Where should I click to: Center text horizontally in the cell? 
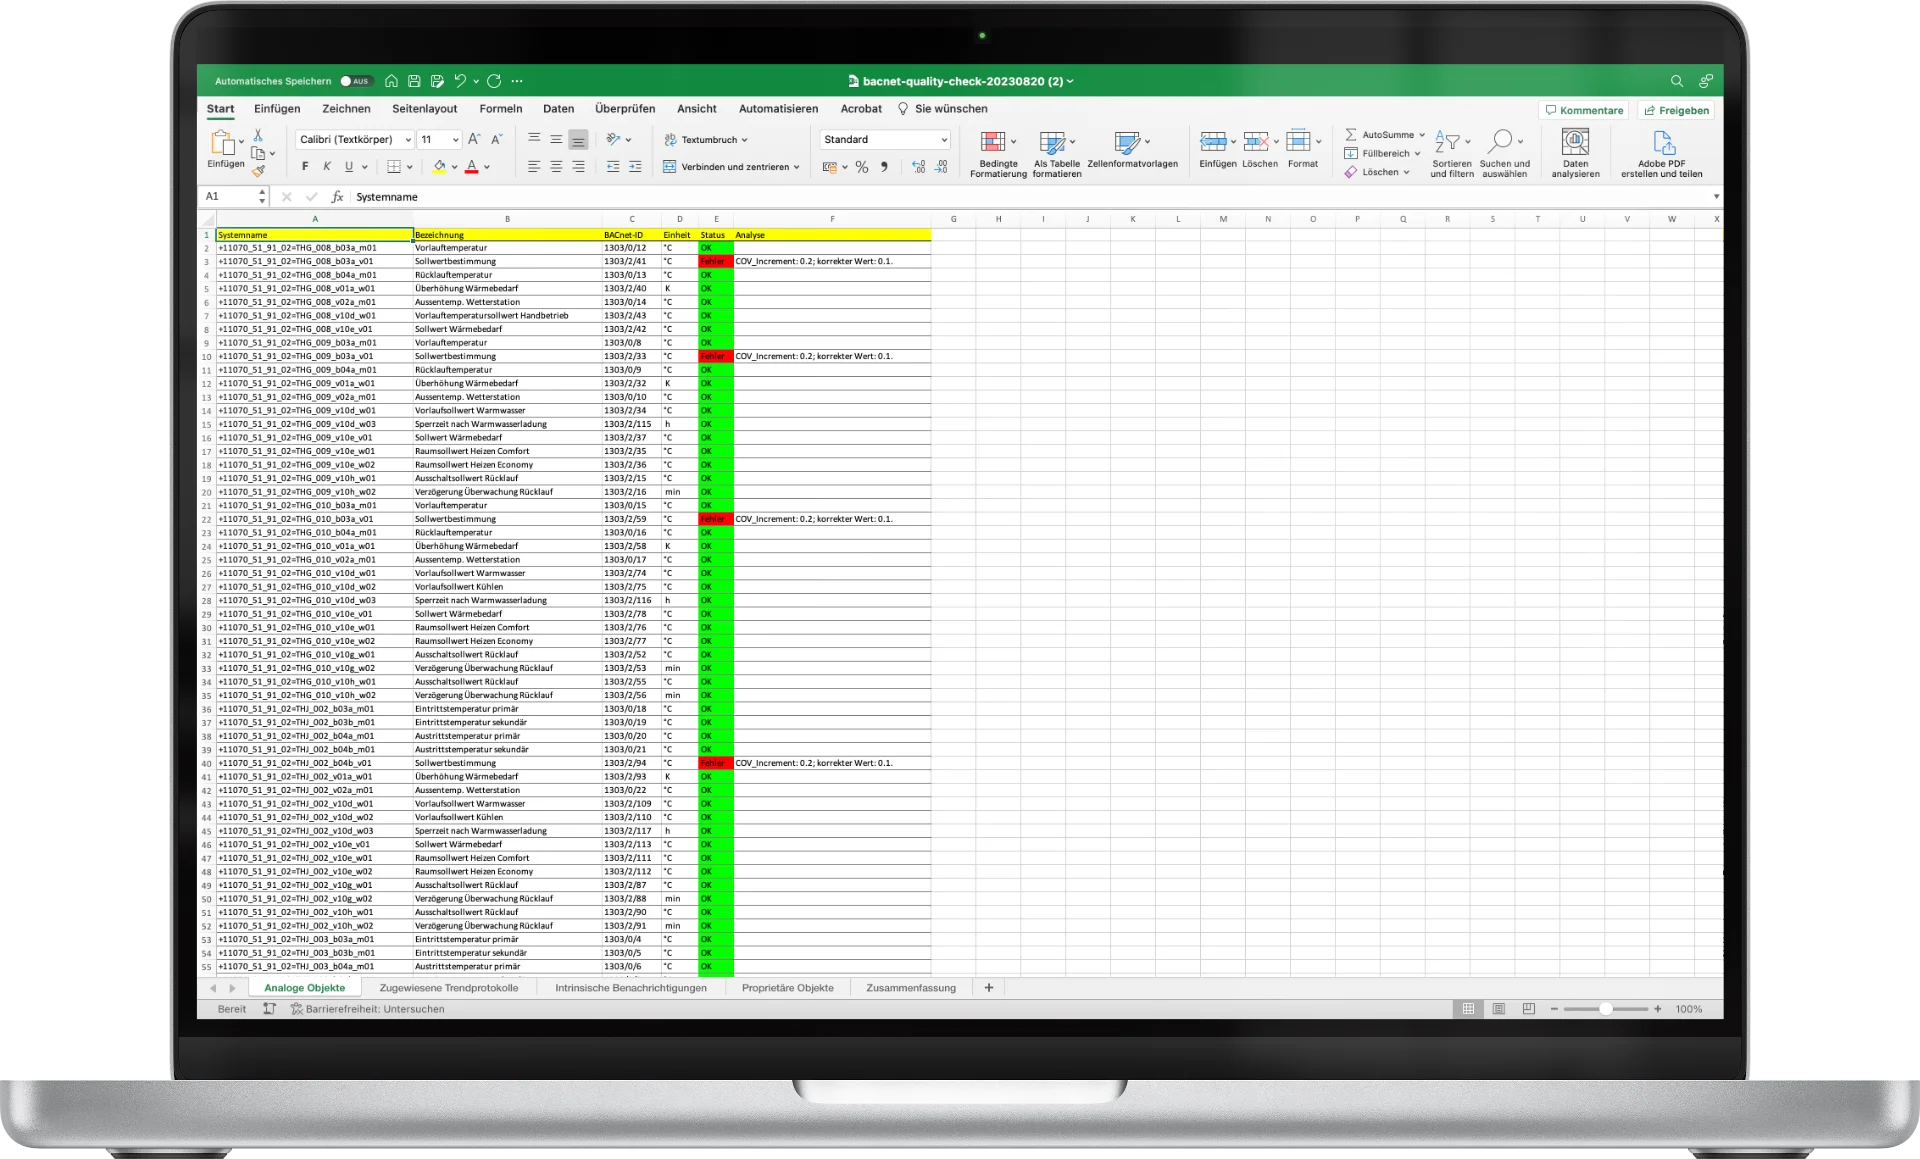556,167
